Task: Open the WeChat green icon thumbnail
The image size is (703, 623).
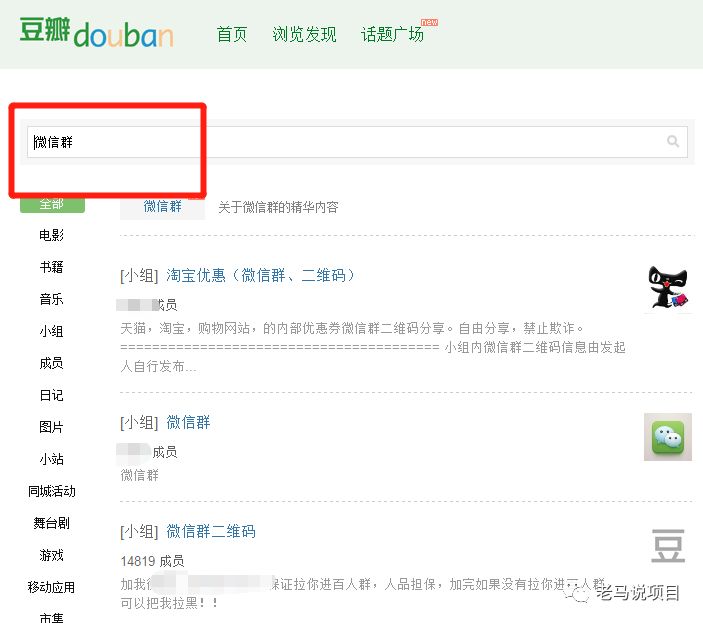Action: click(667, 437)
